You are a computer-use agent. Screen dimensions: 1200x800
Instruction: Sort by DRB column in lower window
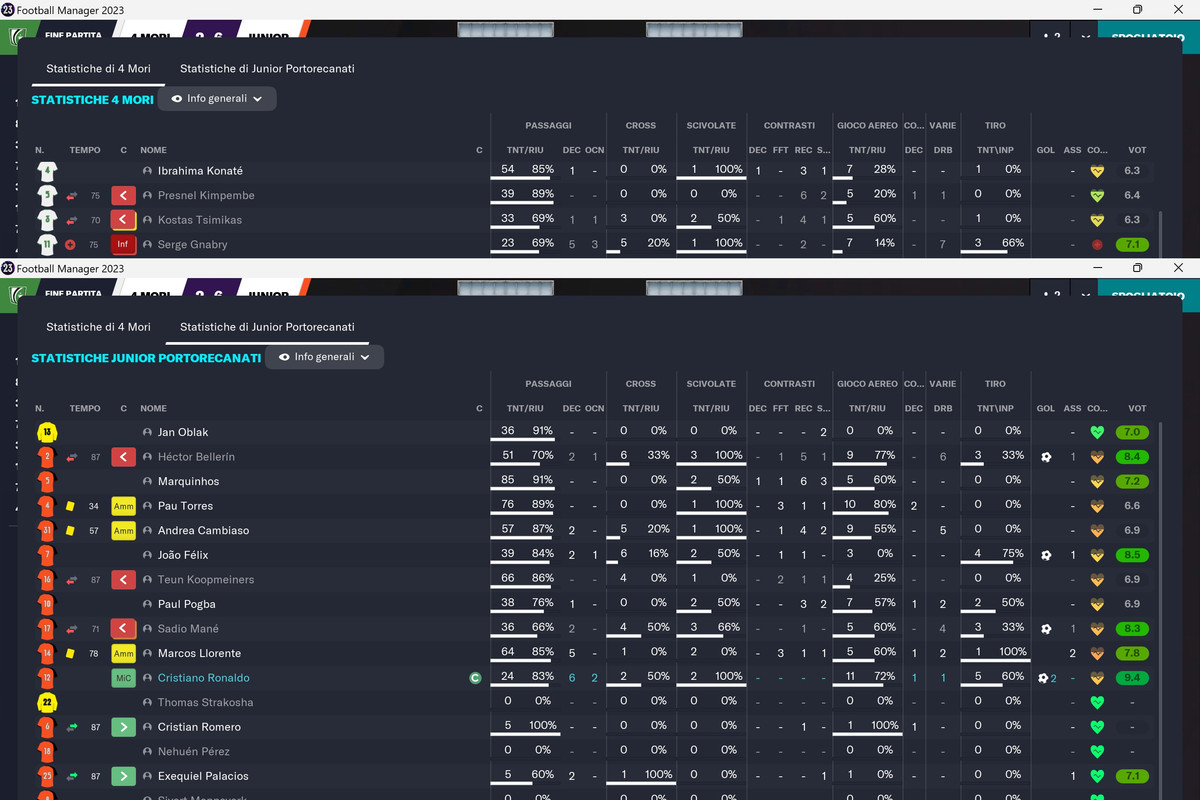click(942, 408)
